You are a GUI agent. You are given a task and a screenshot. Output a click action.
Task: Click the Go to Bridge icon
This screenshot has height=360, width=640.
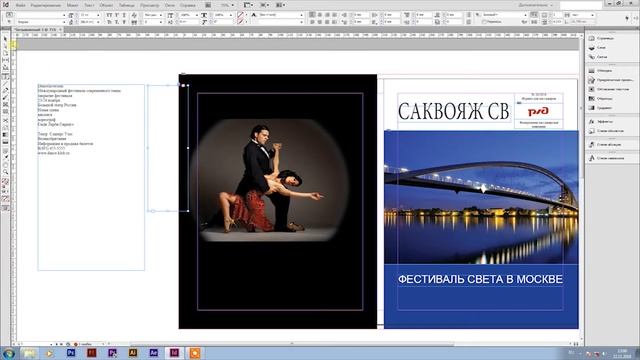[208, 5]
